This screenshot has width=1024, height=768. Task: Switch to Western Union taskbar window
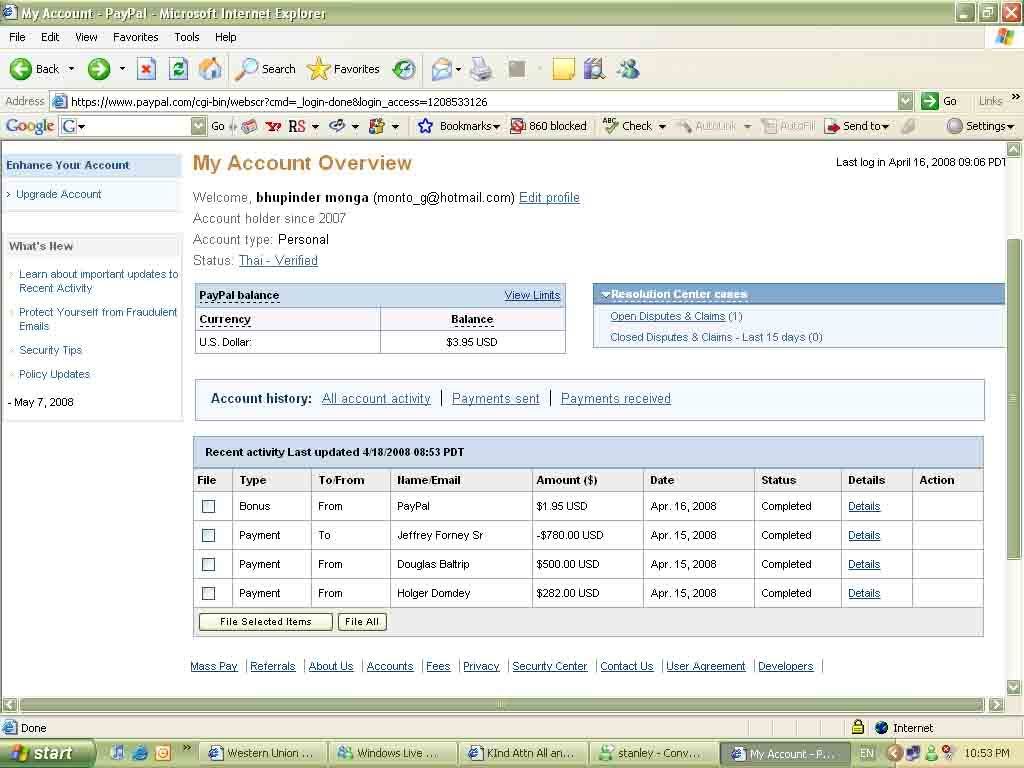[261, 753]
